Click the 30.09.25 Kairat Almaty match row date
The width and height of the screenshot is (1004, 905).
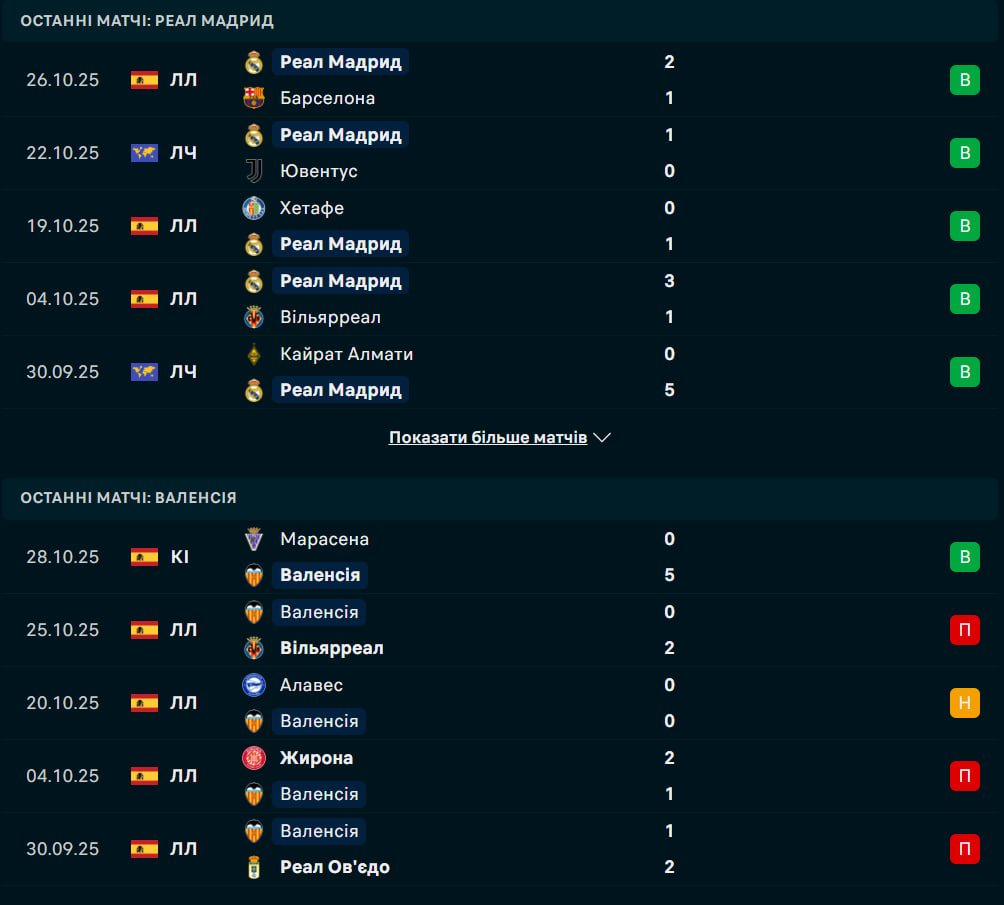(63, 372)
